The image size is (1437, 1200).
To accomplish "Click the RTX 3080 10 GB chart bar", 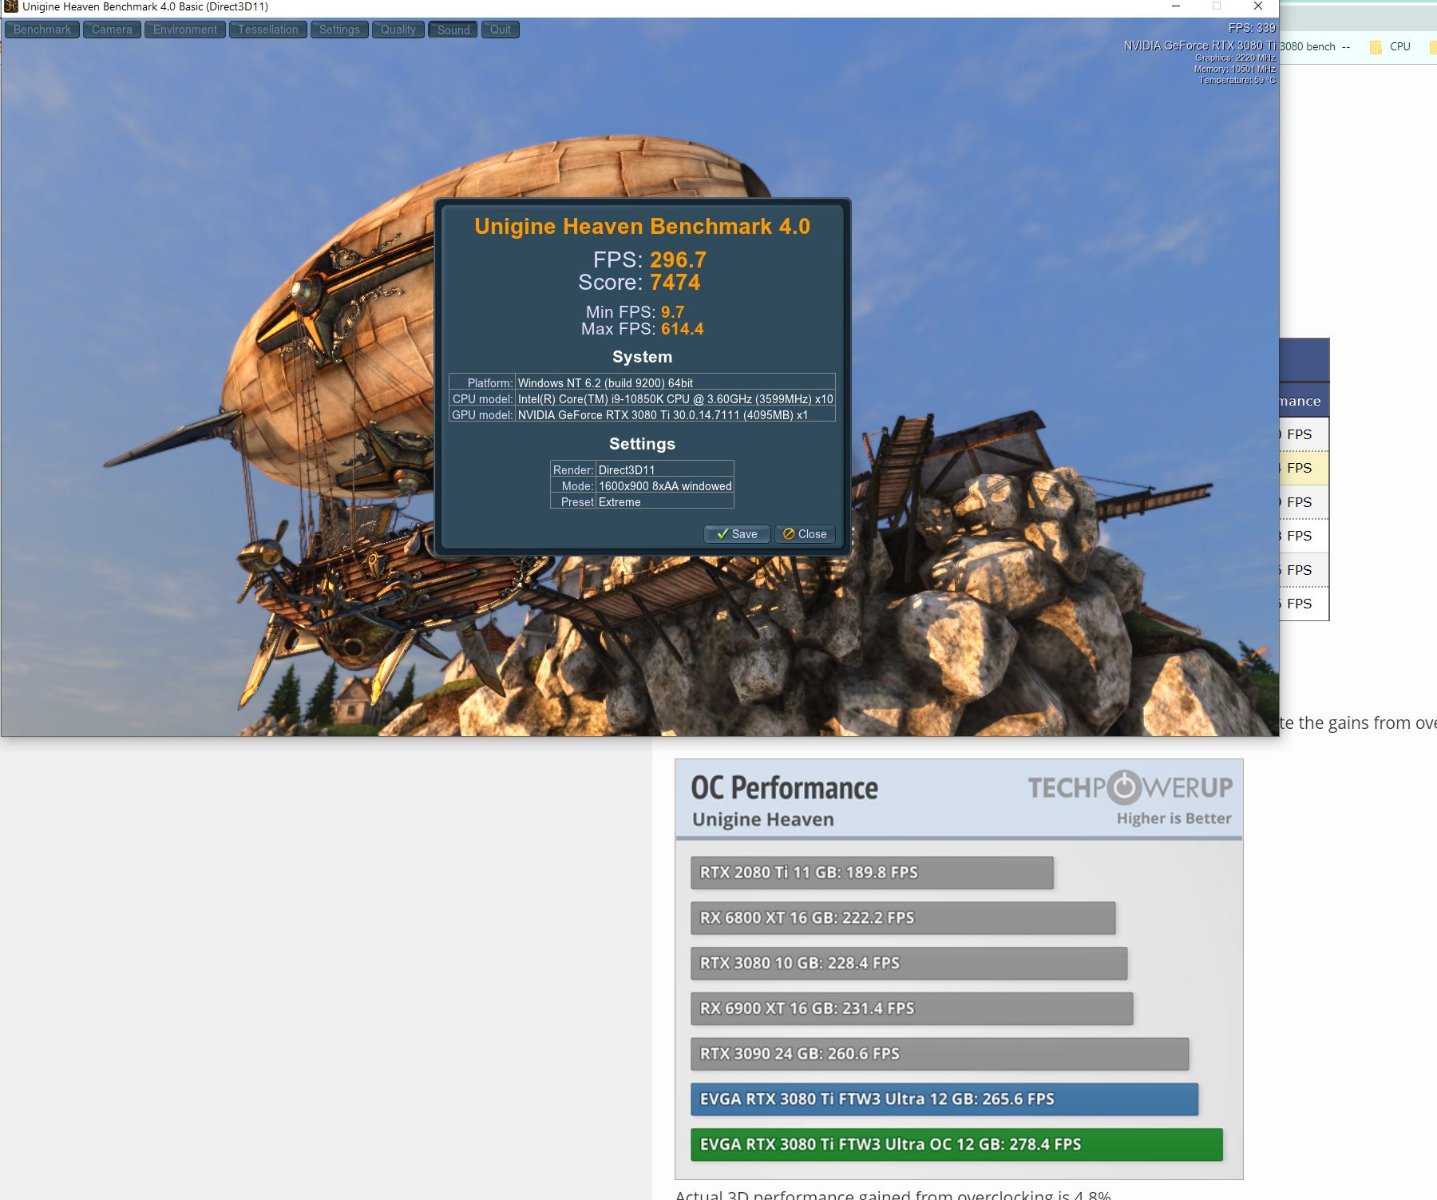I will pyautogui.click(x=908, y=963).
